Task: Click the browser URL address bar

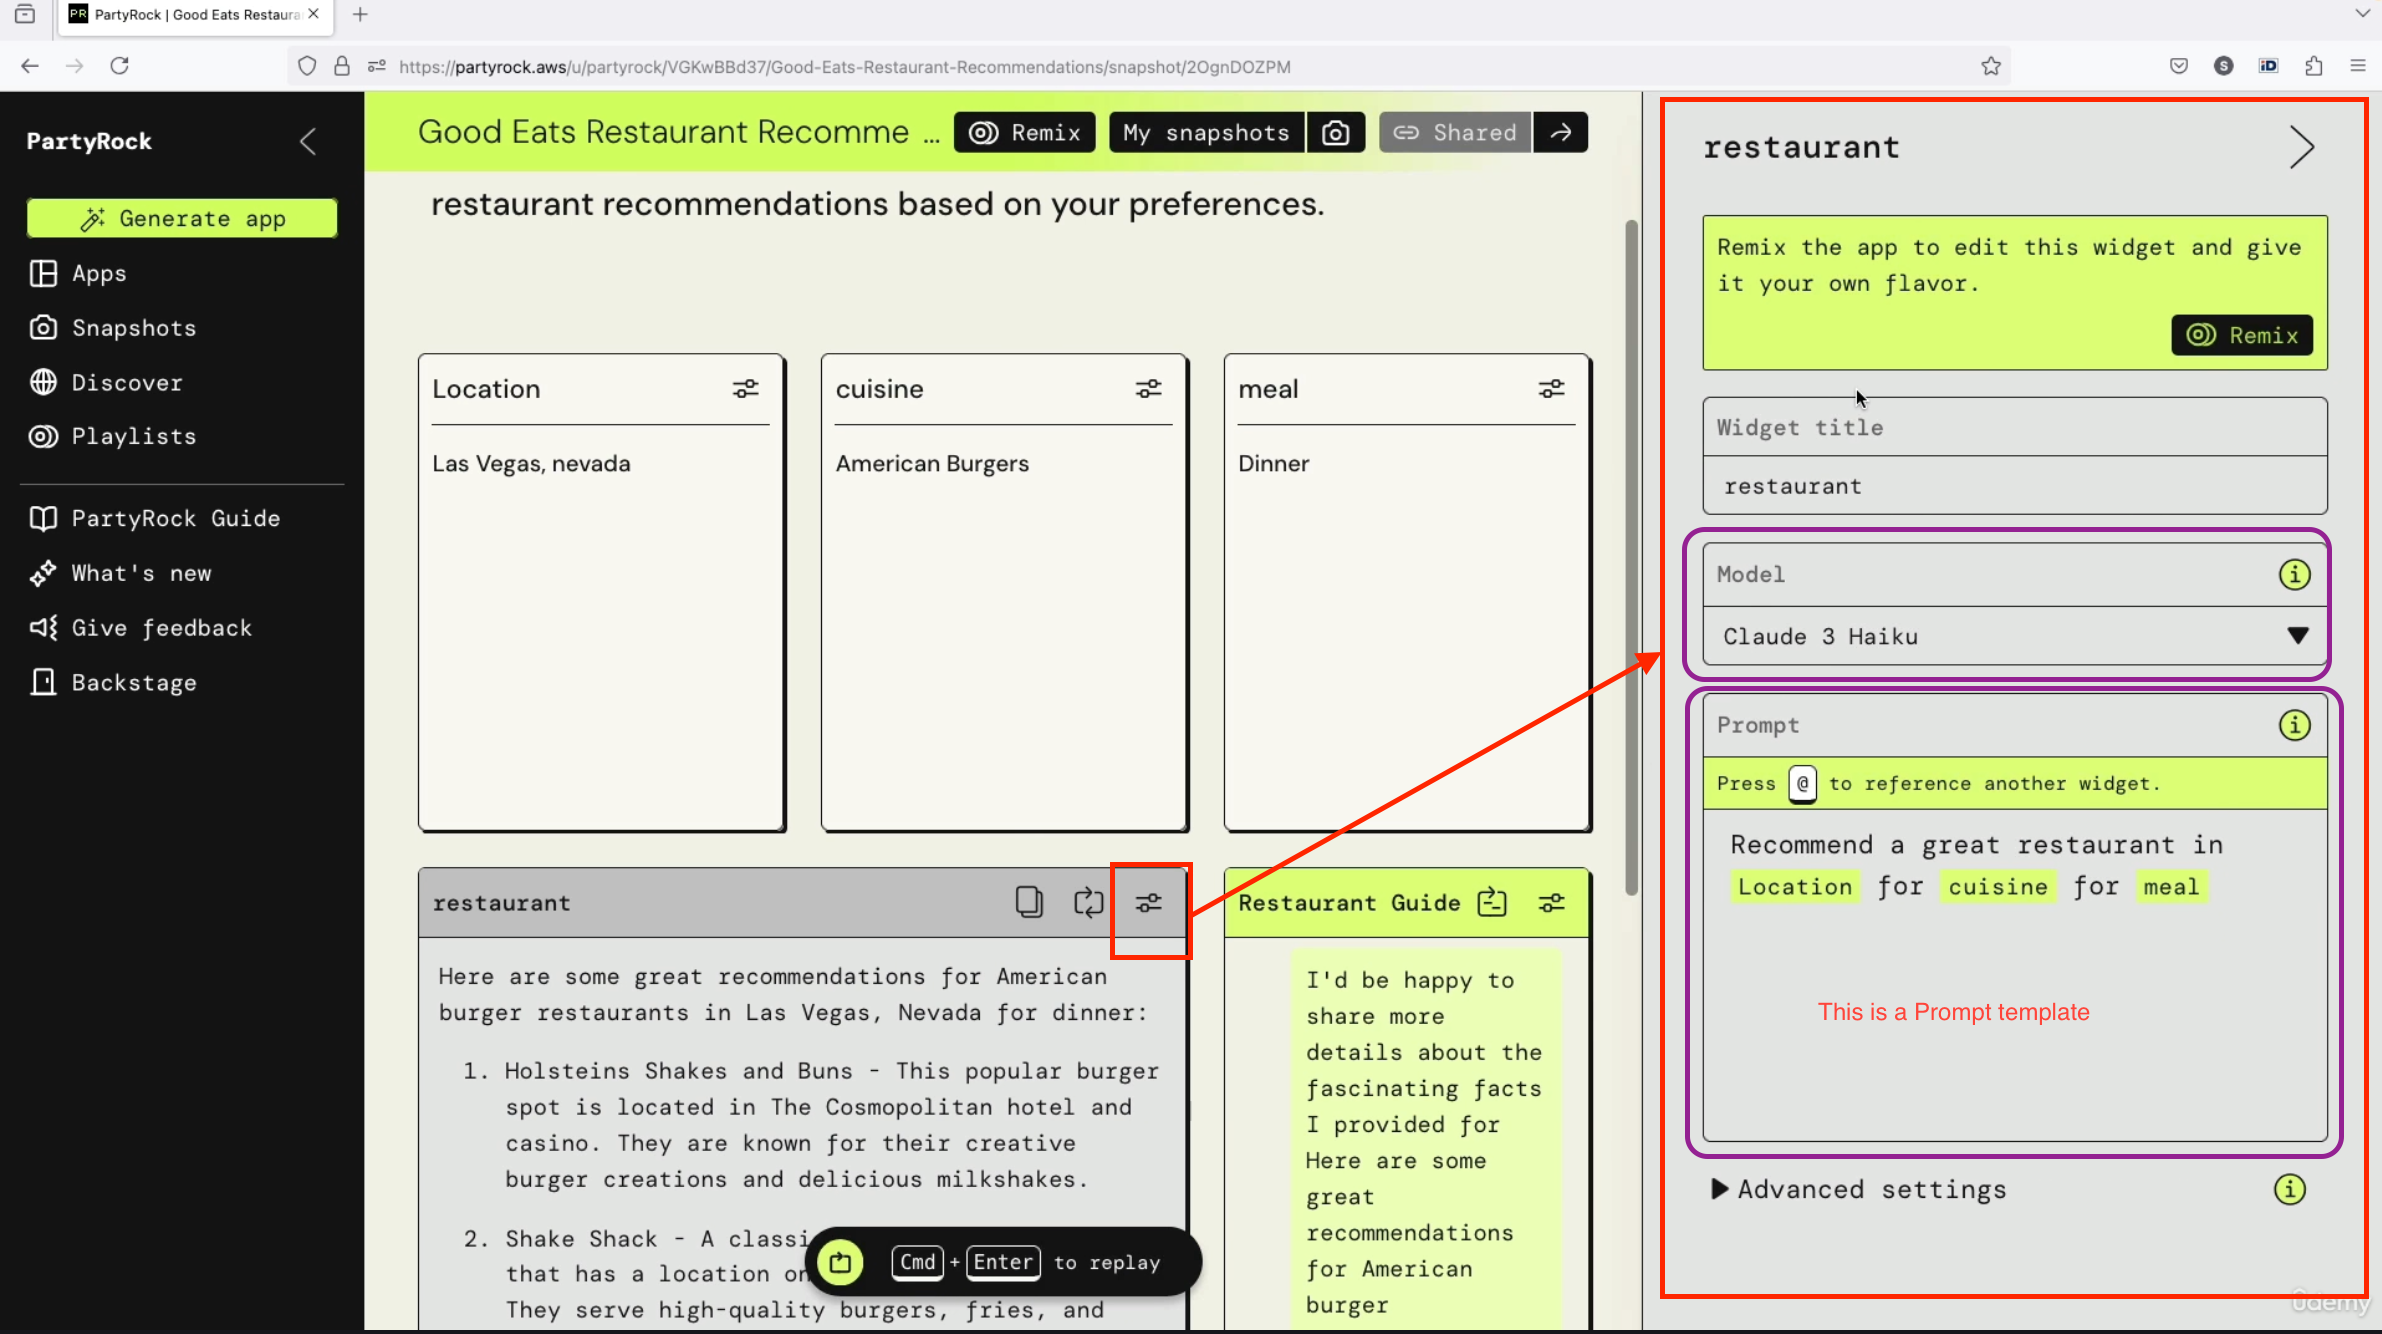Action: coord(1150,66)
